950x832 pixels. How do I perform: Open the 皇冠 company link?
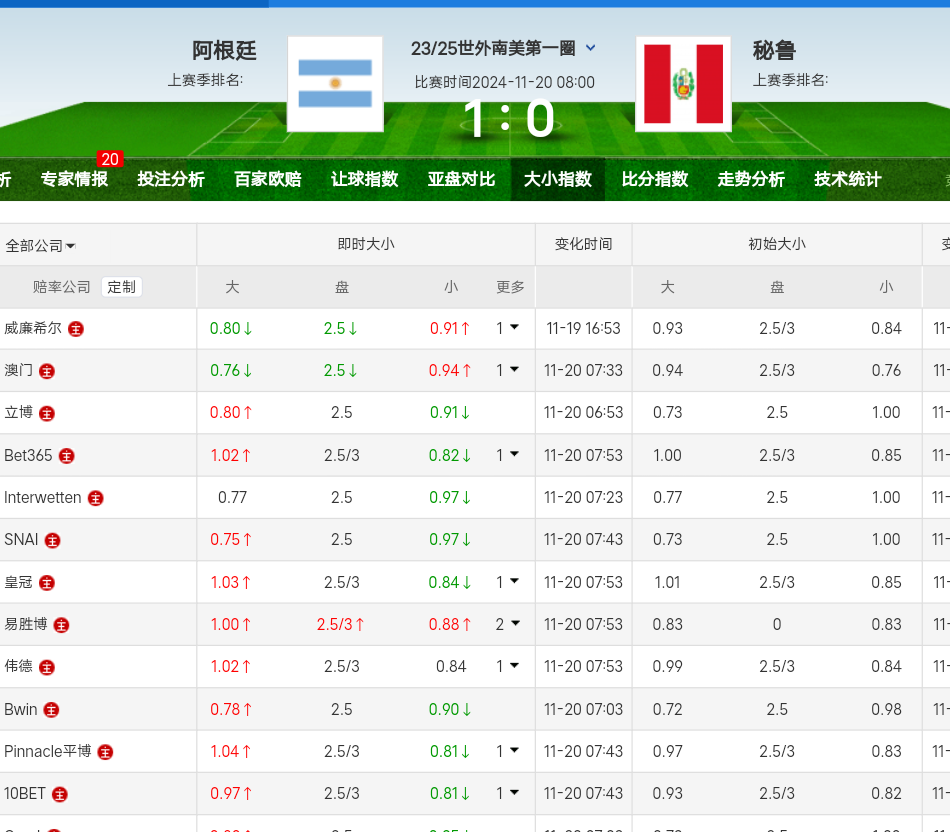[18, 582]
